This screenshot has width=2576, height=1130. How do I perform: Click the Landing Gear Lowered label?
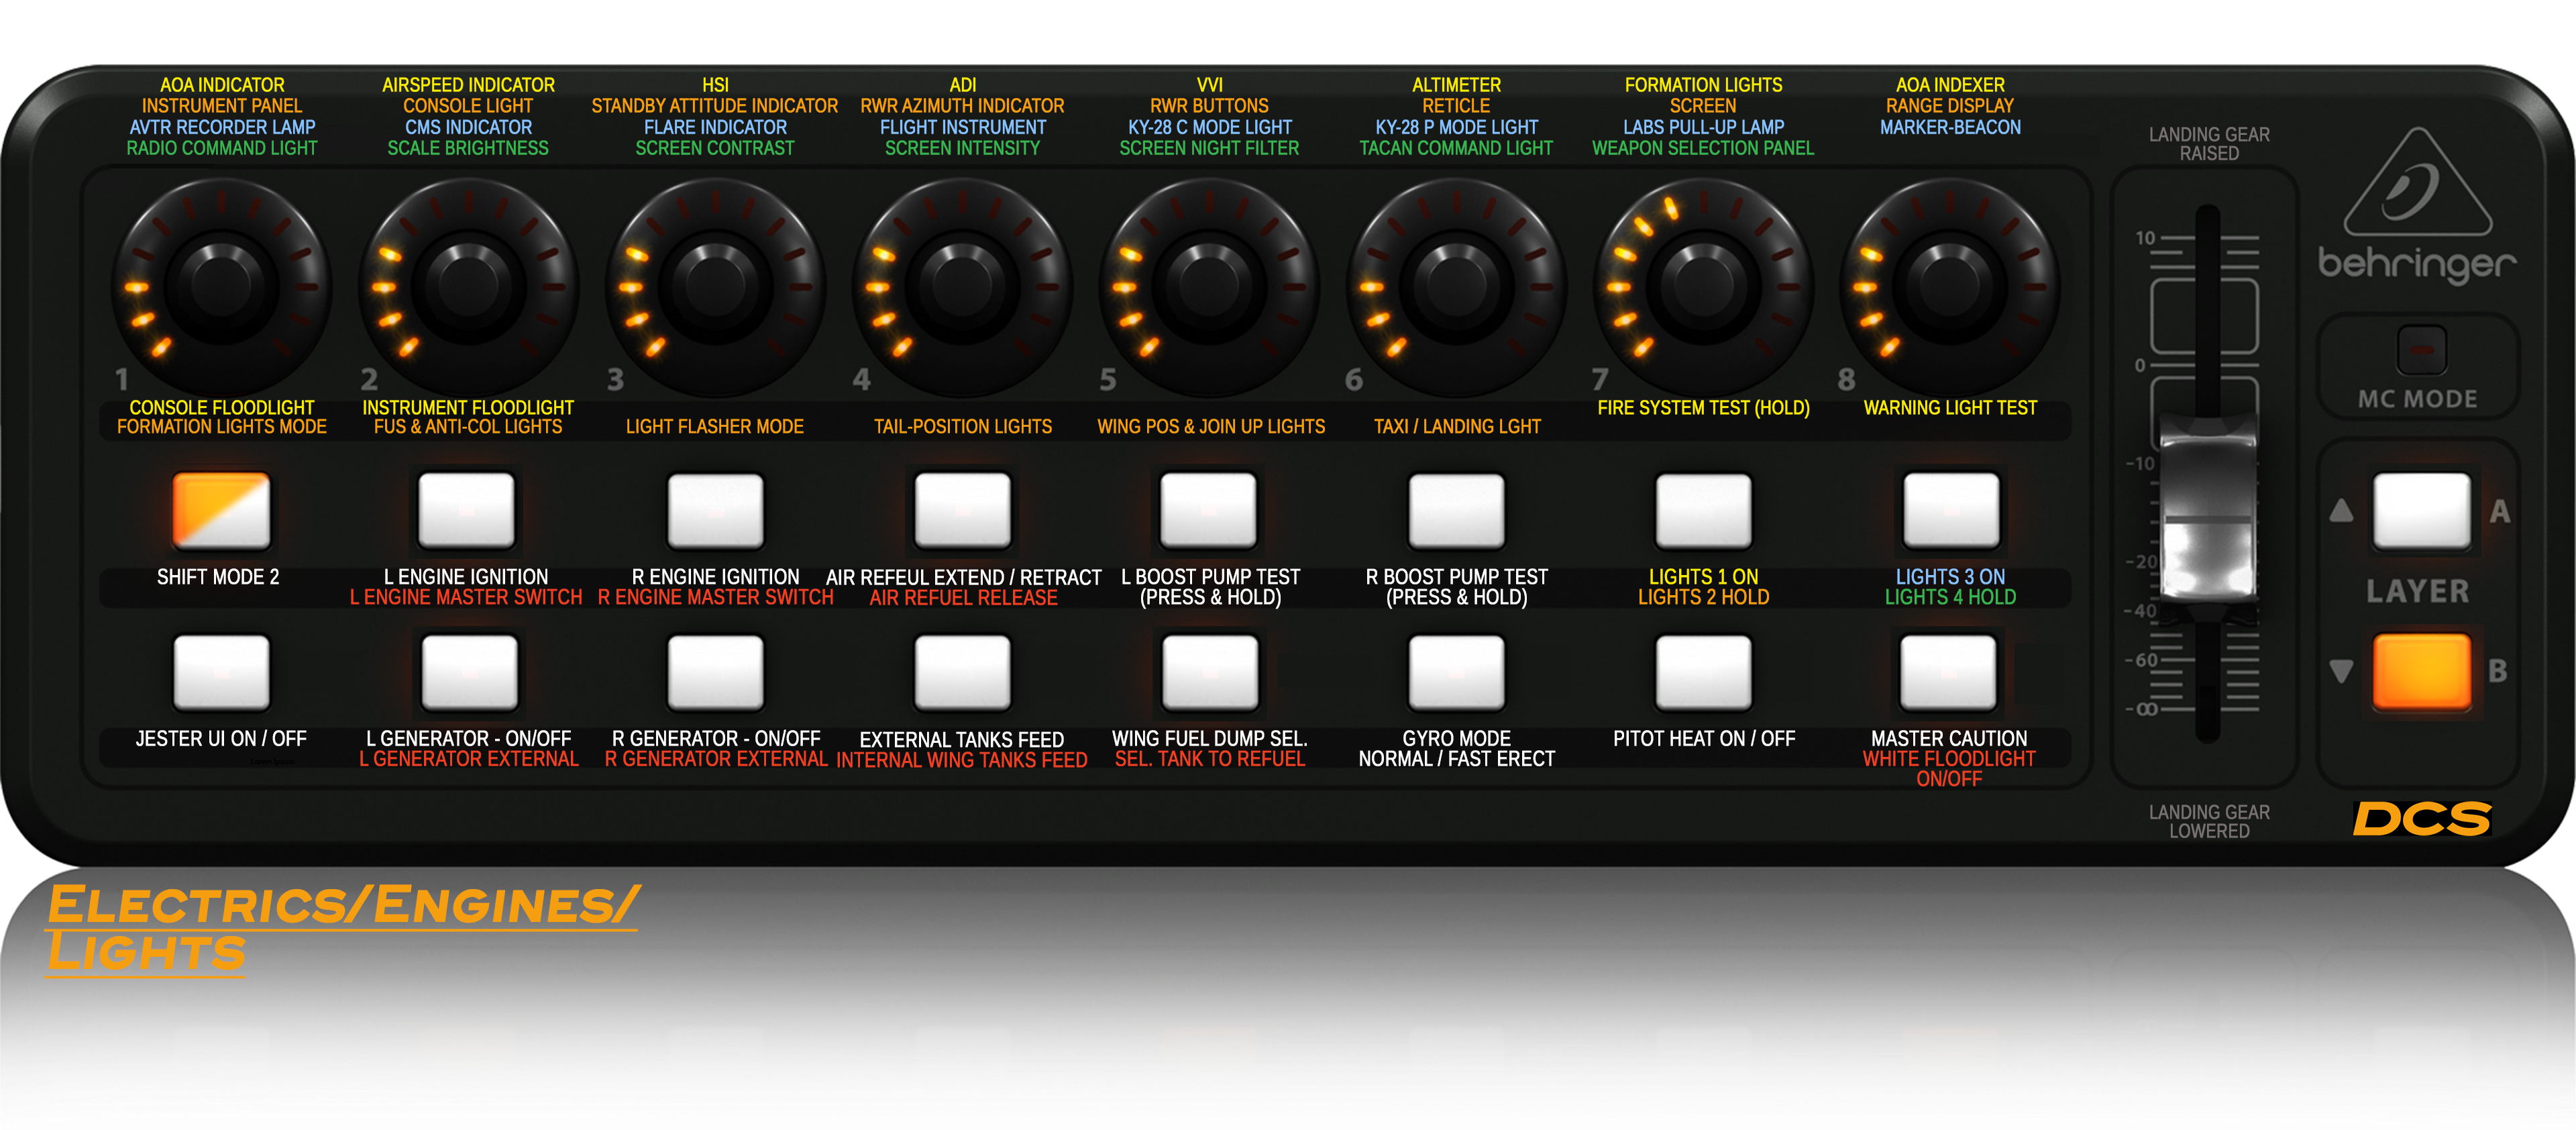[x=2209, y=821]
